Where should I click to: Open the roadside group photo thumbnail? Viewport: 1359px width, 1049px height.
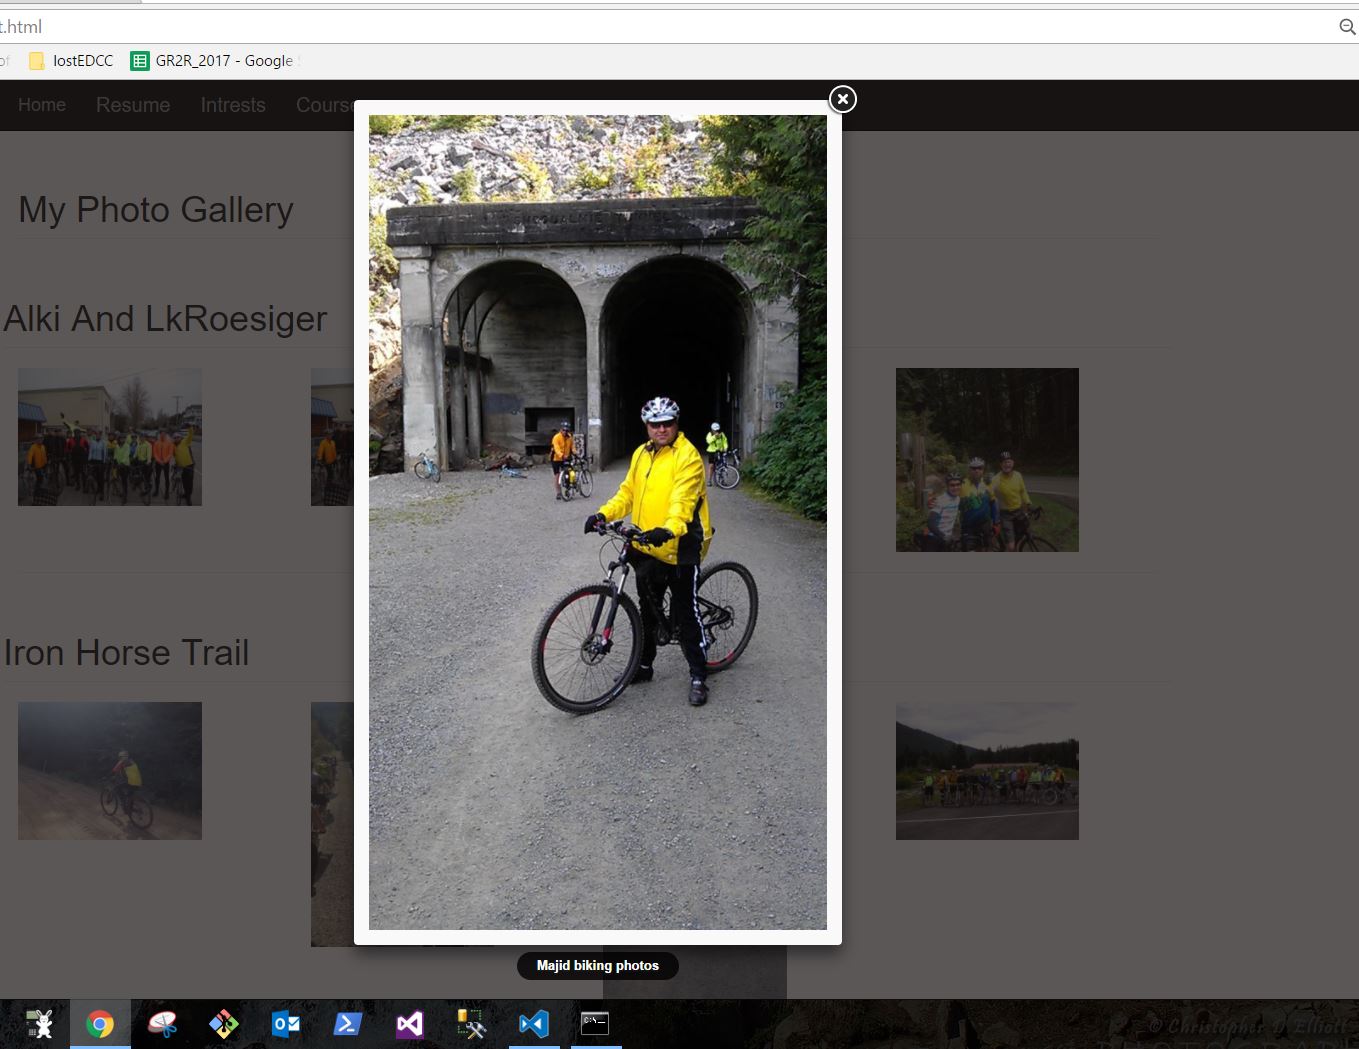click(987, 770)
